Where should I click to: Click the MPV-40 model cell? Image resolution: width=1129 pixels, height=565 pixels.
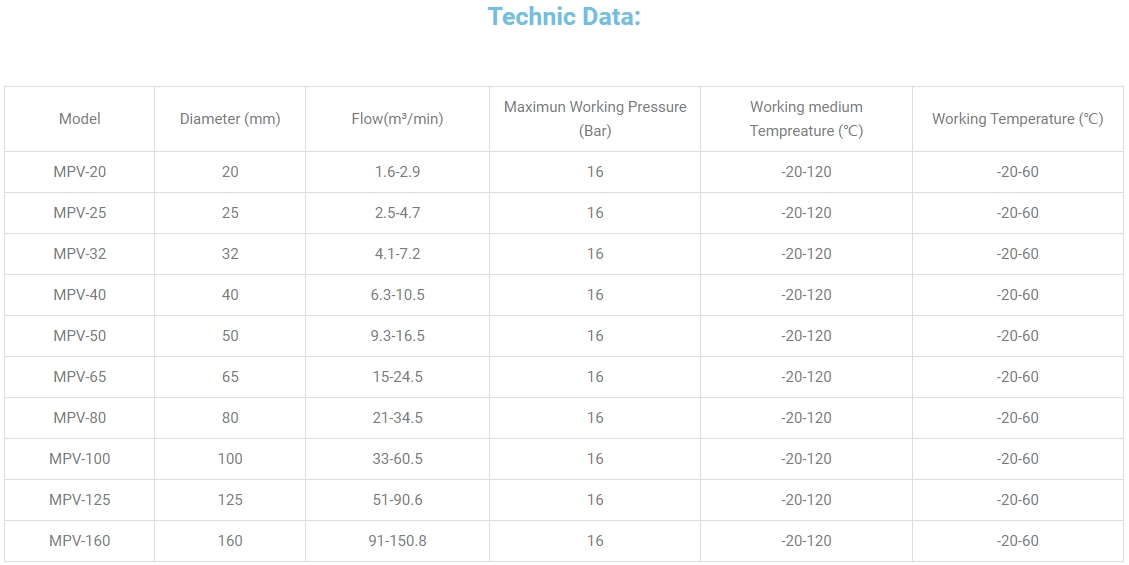point(80,295)
